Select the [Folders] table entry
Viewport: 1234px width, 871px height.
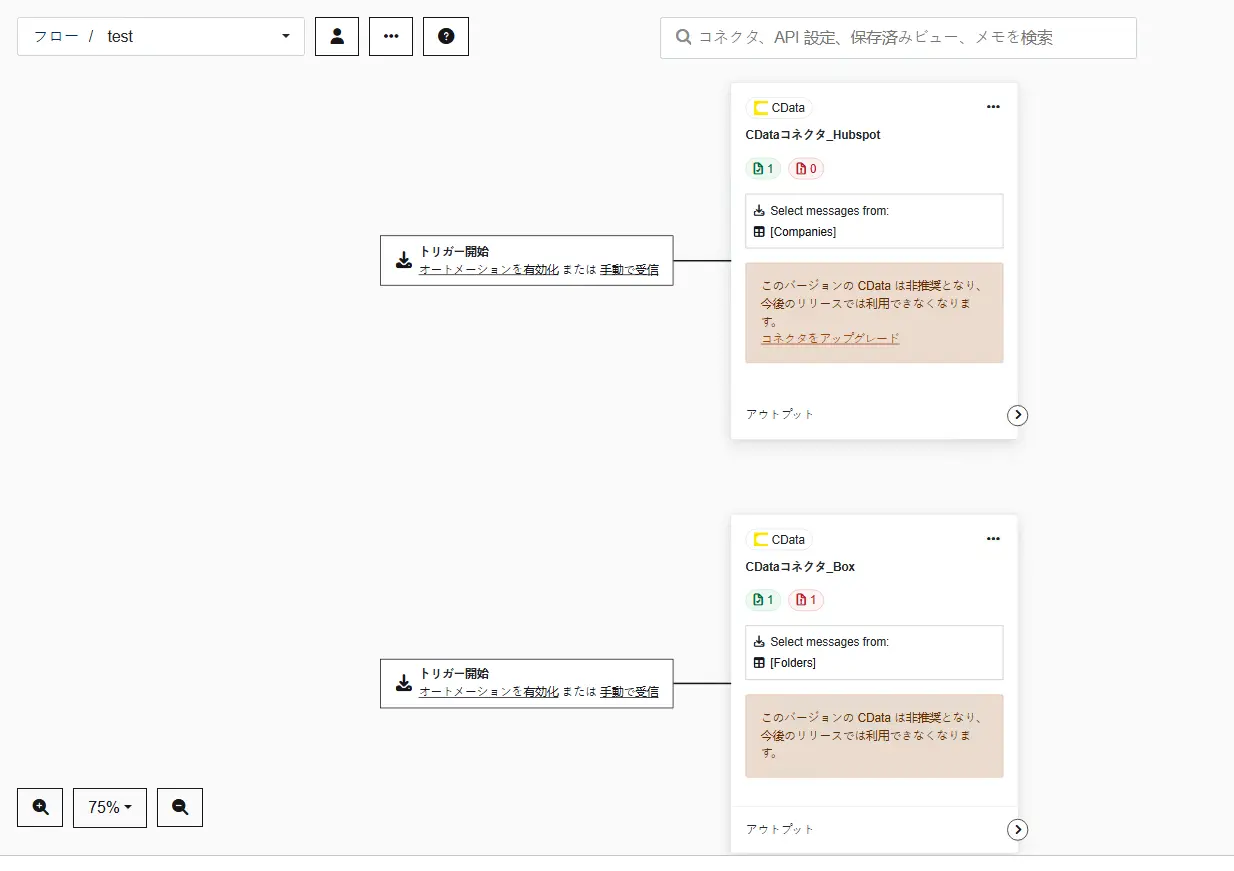[x=792, y=663]
